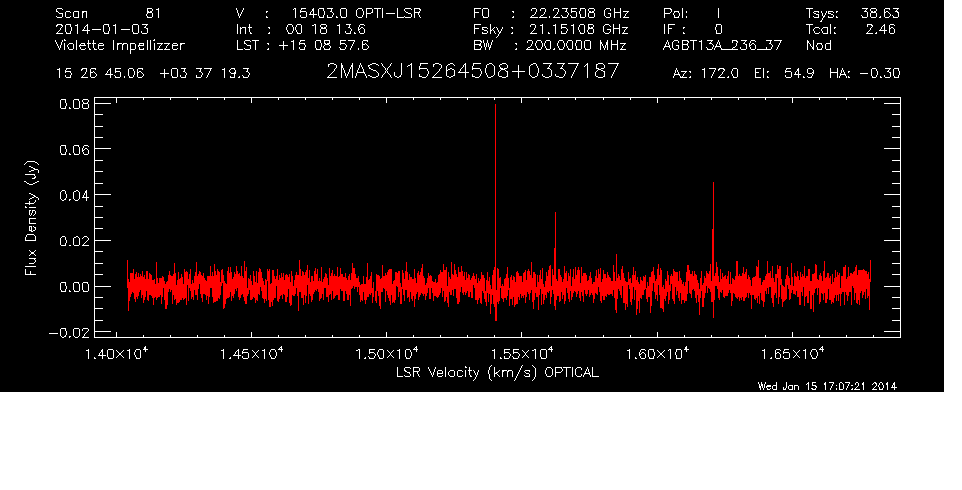
Task: Click y-axis tick label 0.06
Action: click(x=74, y=150)
